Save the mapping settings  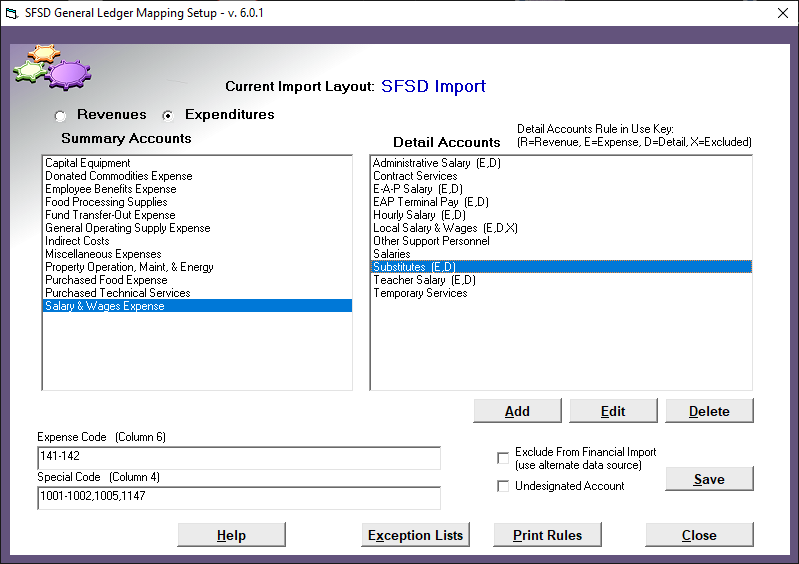[x=709, y=479]
